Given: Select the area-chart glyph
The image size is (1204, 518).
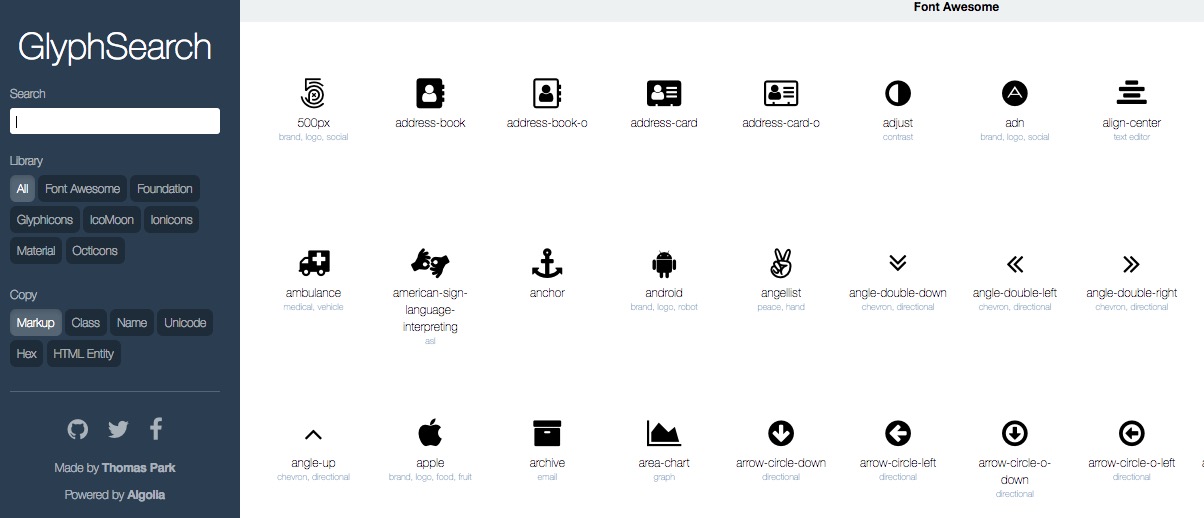Looking at the screenshot, I should pos(664,433).
